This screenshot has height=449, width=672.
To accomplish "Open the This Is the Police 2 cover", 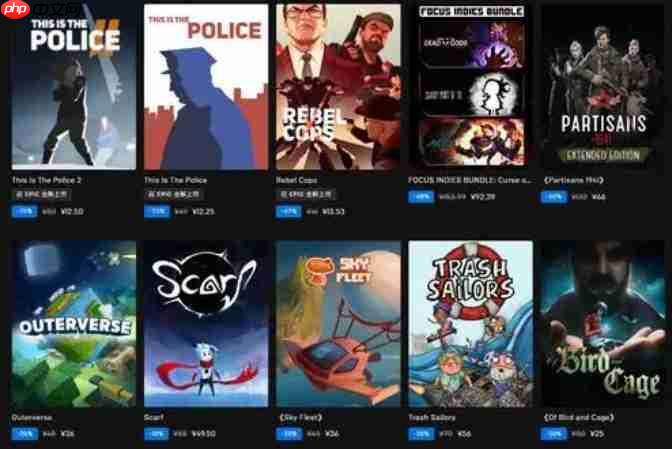I will [x=74, y=87].
